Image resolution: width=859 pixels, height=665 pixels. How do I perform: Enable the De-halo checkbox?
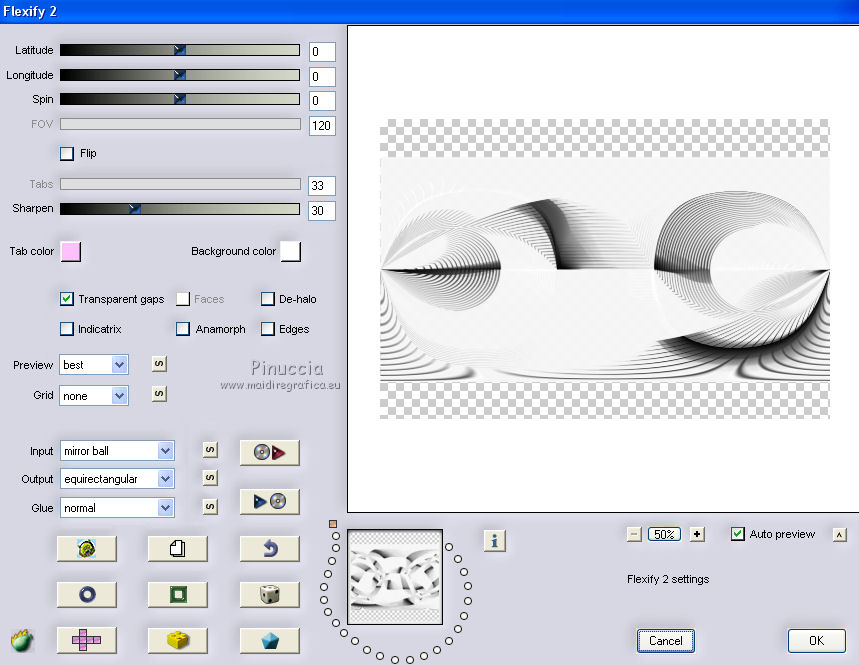[x=267, y=299]
